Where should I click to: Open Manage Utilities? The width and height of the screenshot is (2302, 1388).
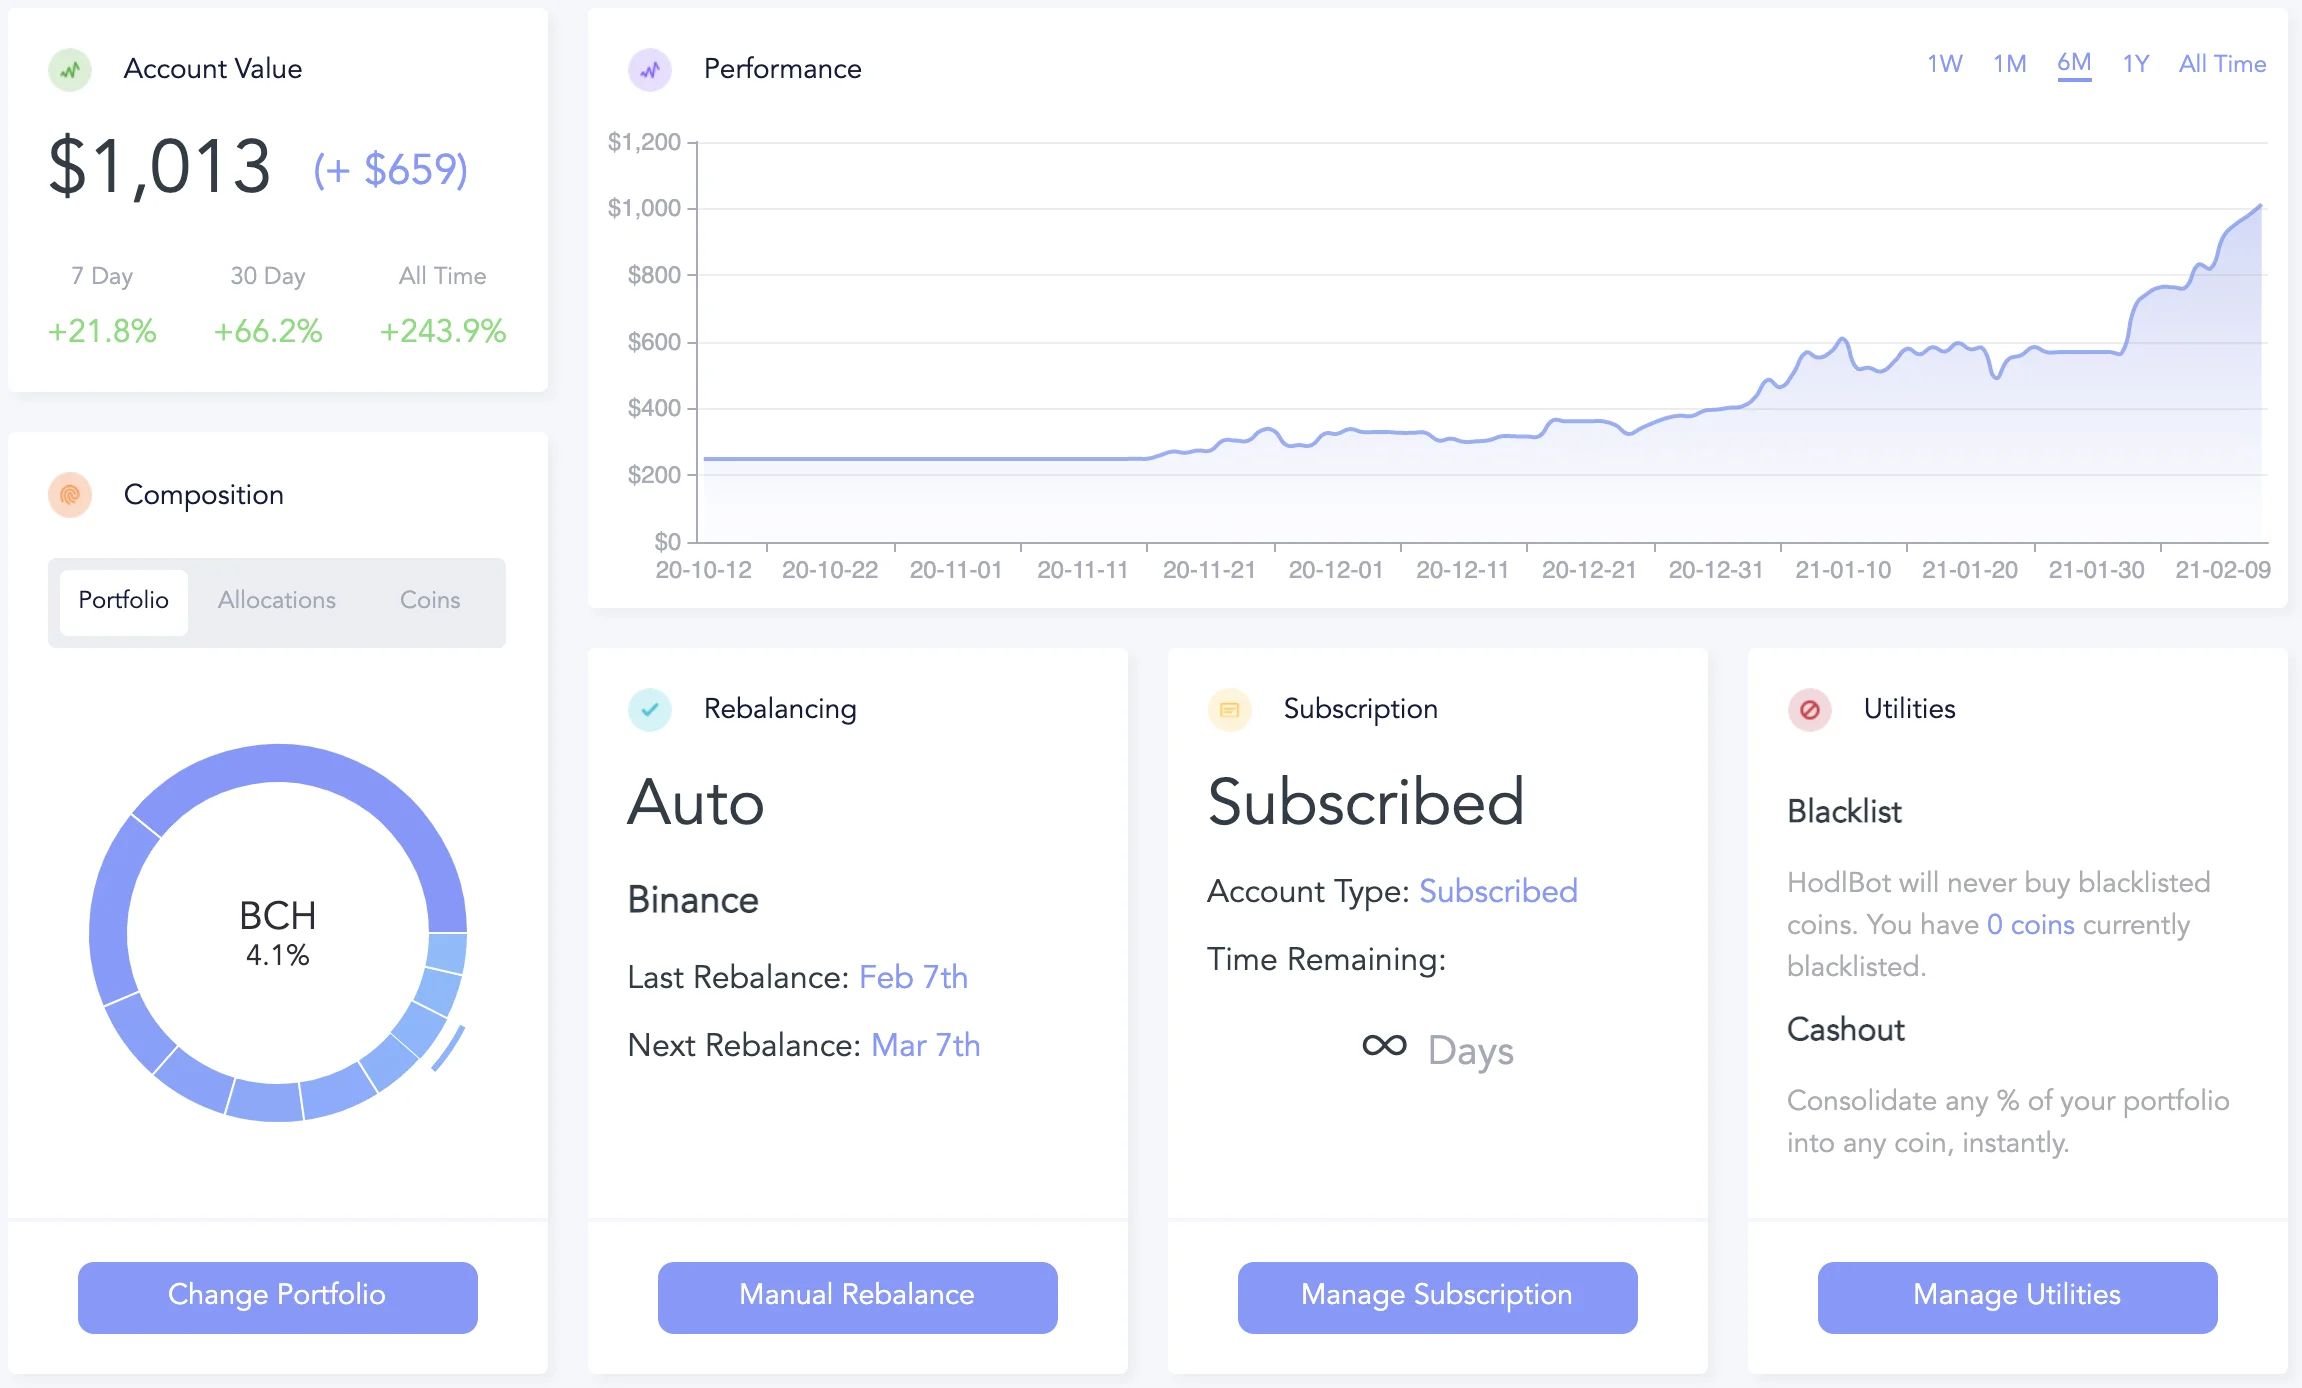click(x=2017, y=1297)
